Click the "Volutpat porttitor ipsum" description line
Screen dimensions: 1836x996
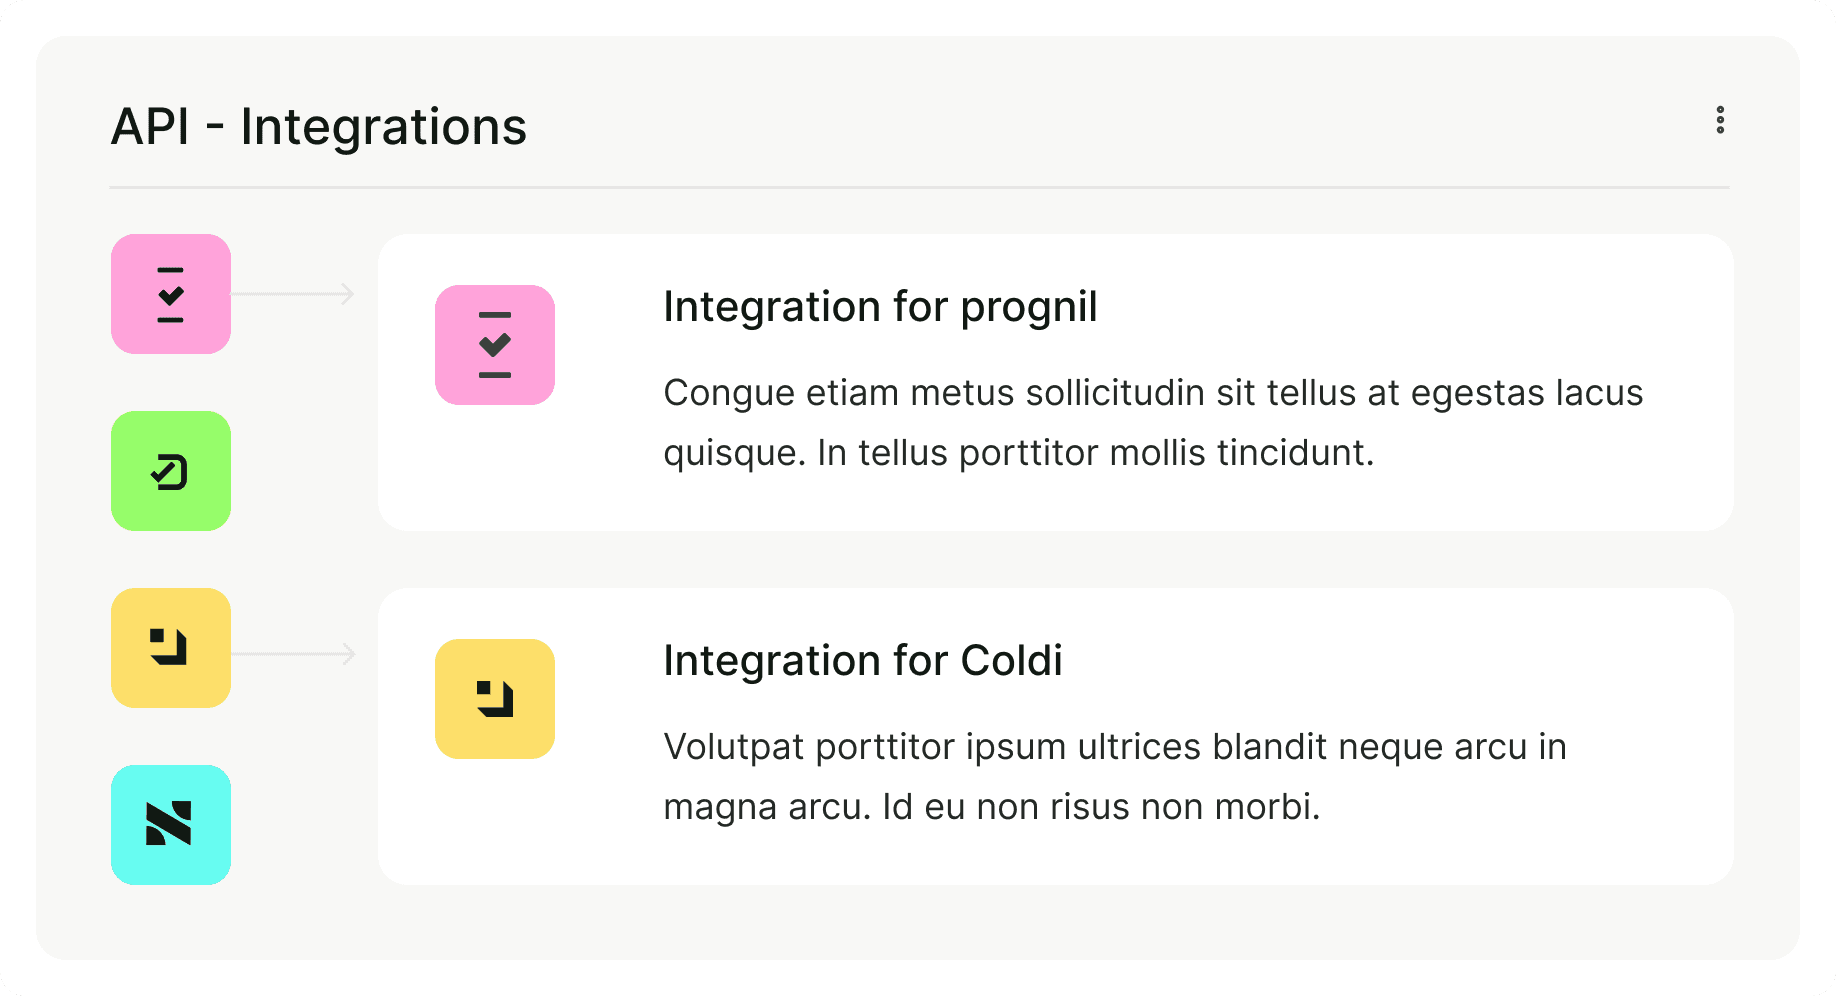point(1114,747)
